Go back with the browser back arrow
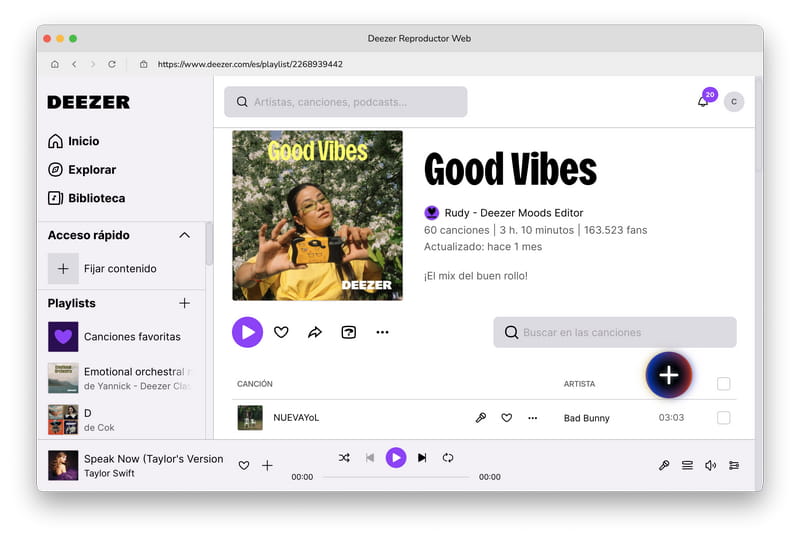This screenshot has height=540, width=800. pyautogui.click(x=74, y=64)
